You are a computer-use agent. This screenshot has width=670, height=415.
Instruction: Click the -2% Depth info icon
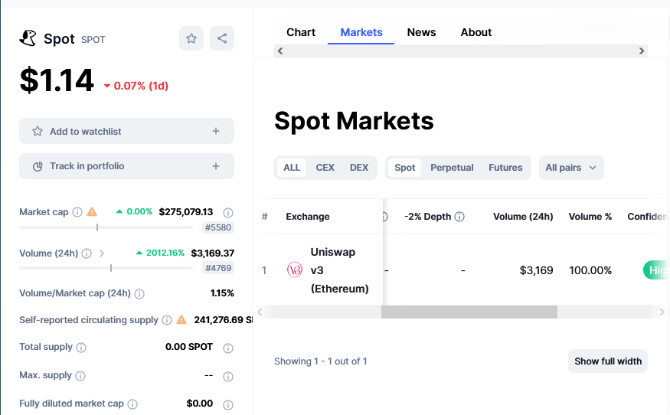(459, 217)
